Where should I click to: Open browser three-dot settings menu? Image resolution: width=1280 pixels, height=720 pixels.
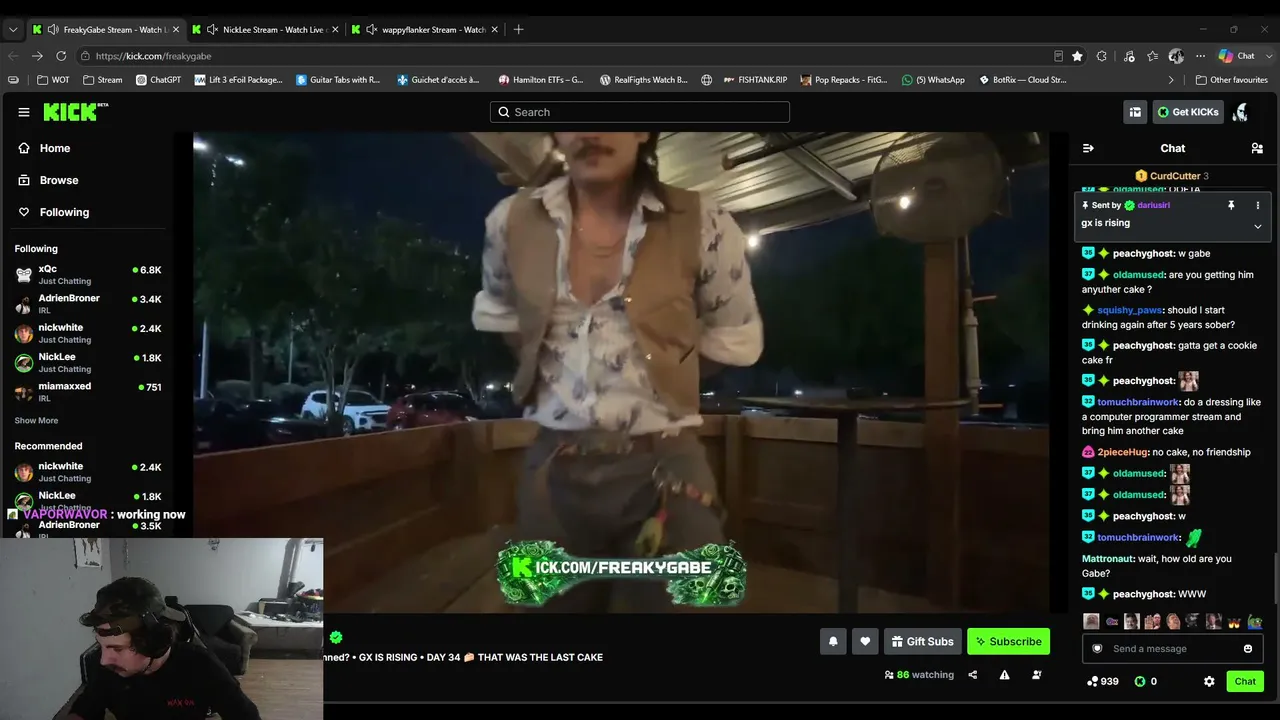tap(1200, 56)
